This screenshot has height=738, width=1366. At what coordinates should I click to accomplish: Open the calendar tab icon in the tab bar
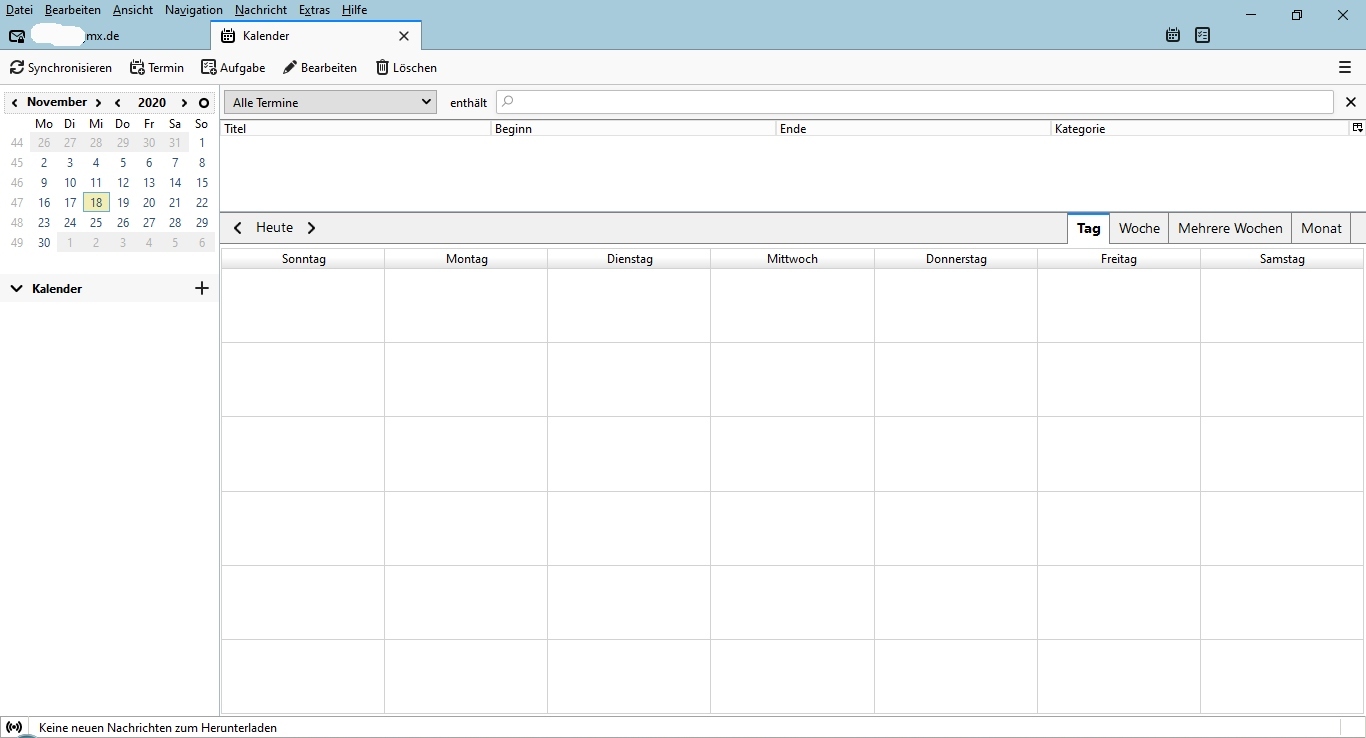point(1173,35)
